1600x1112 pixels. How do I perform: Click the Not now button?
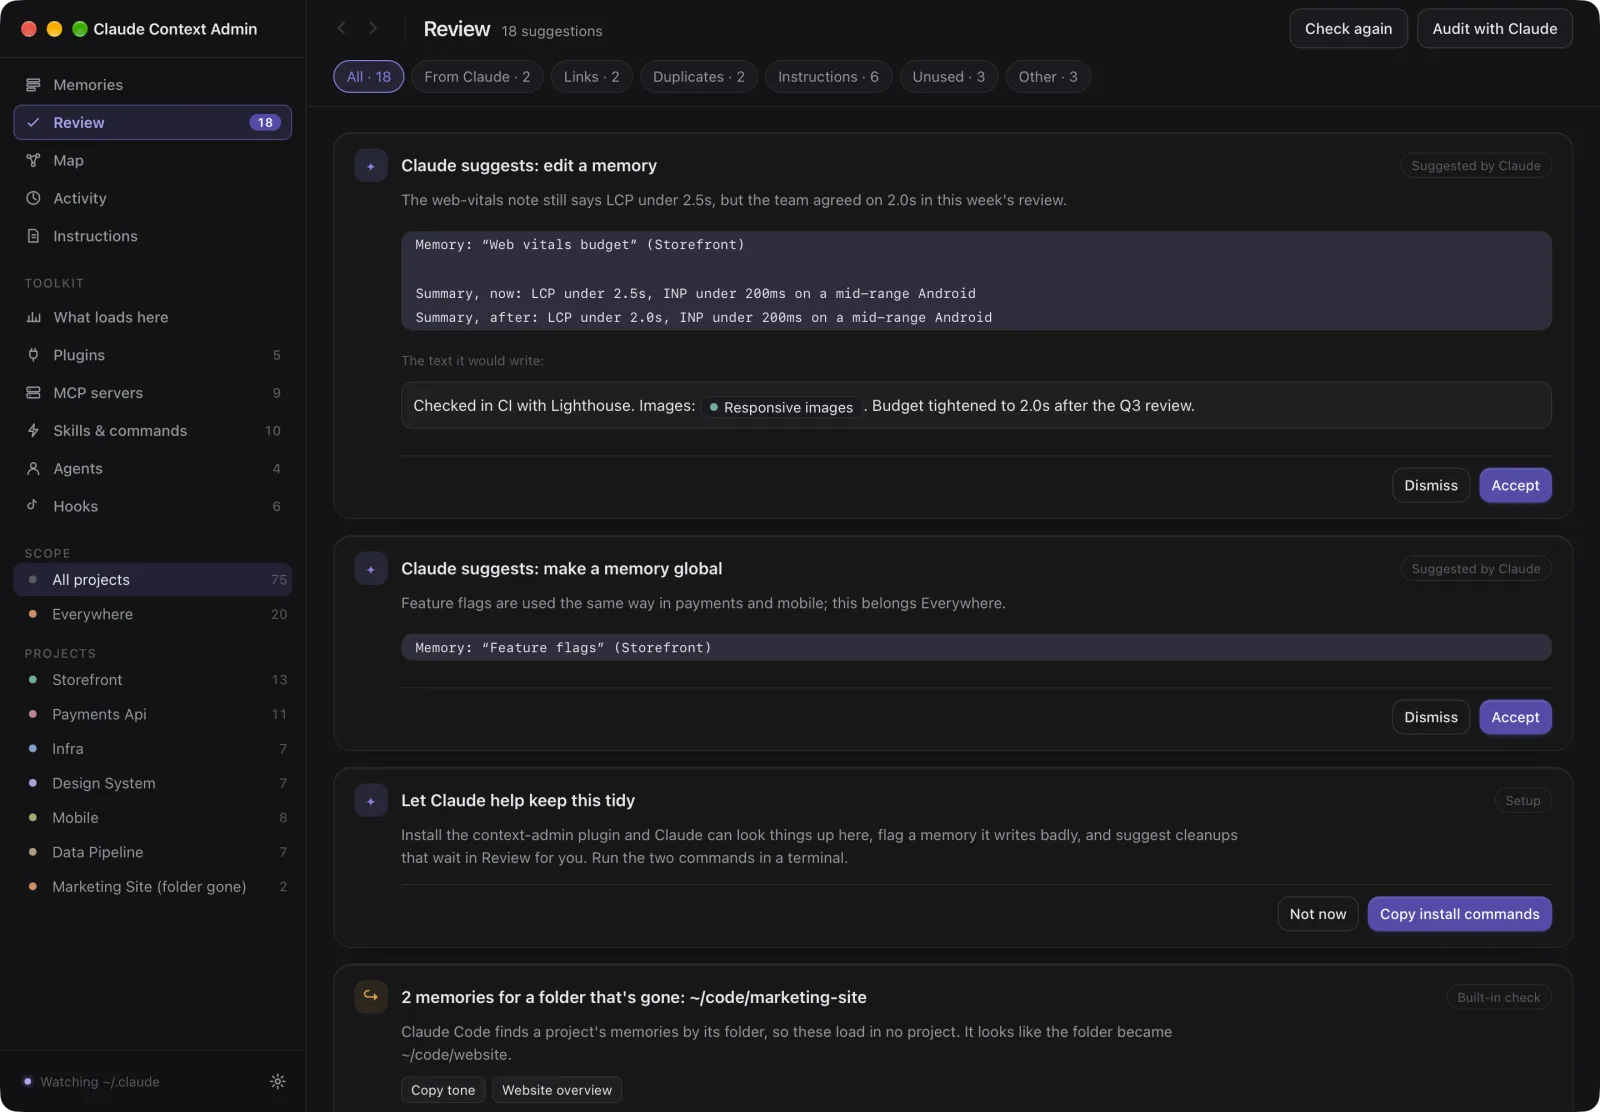click(1318, 914)
